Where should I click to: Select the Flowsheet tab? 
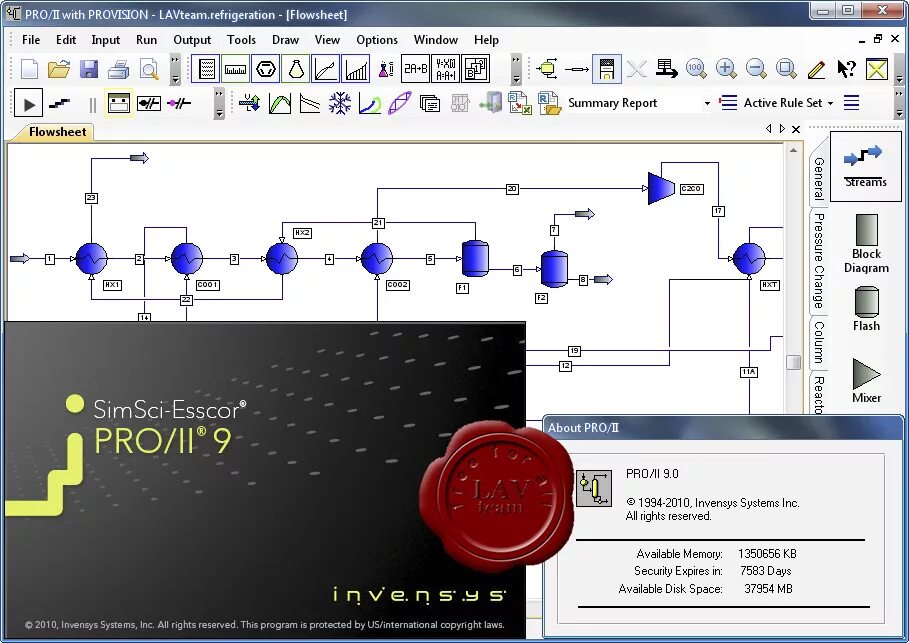[x=56, y=132]
